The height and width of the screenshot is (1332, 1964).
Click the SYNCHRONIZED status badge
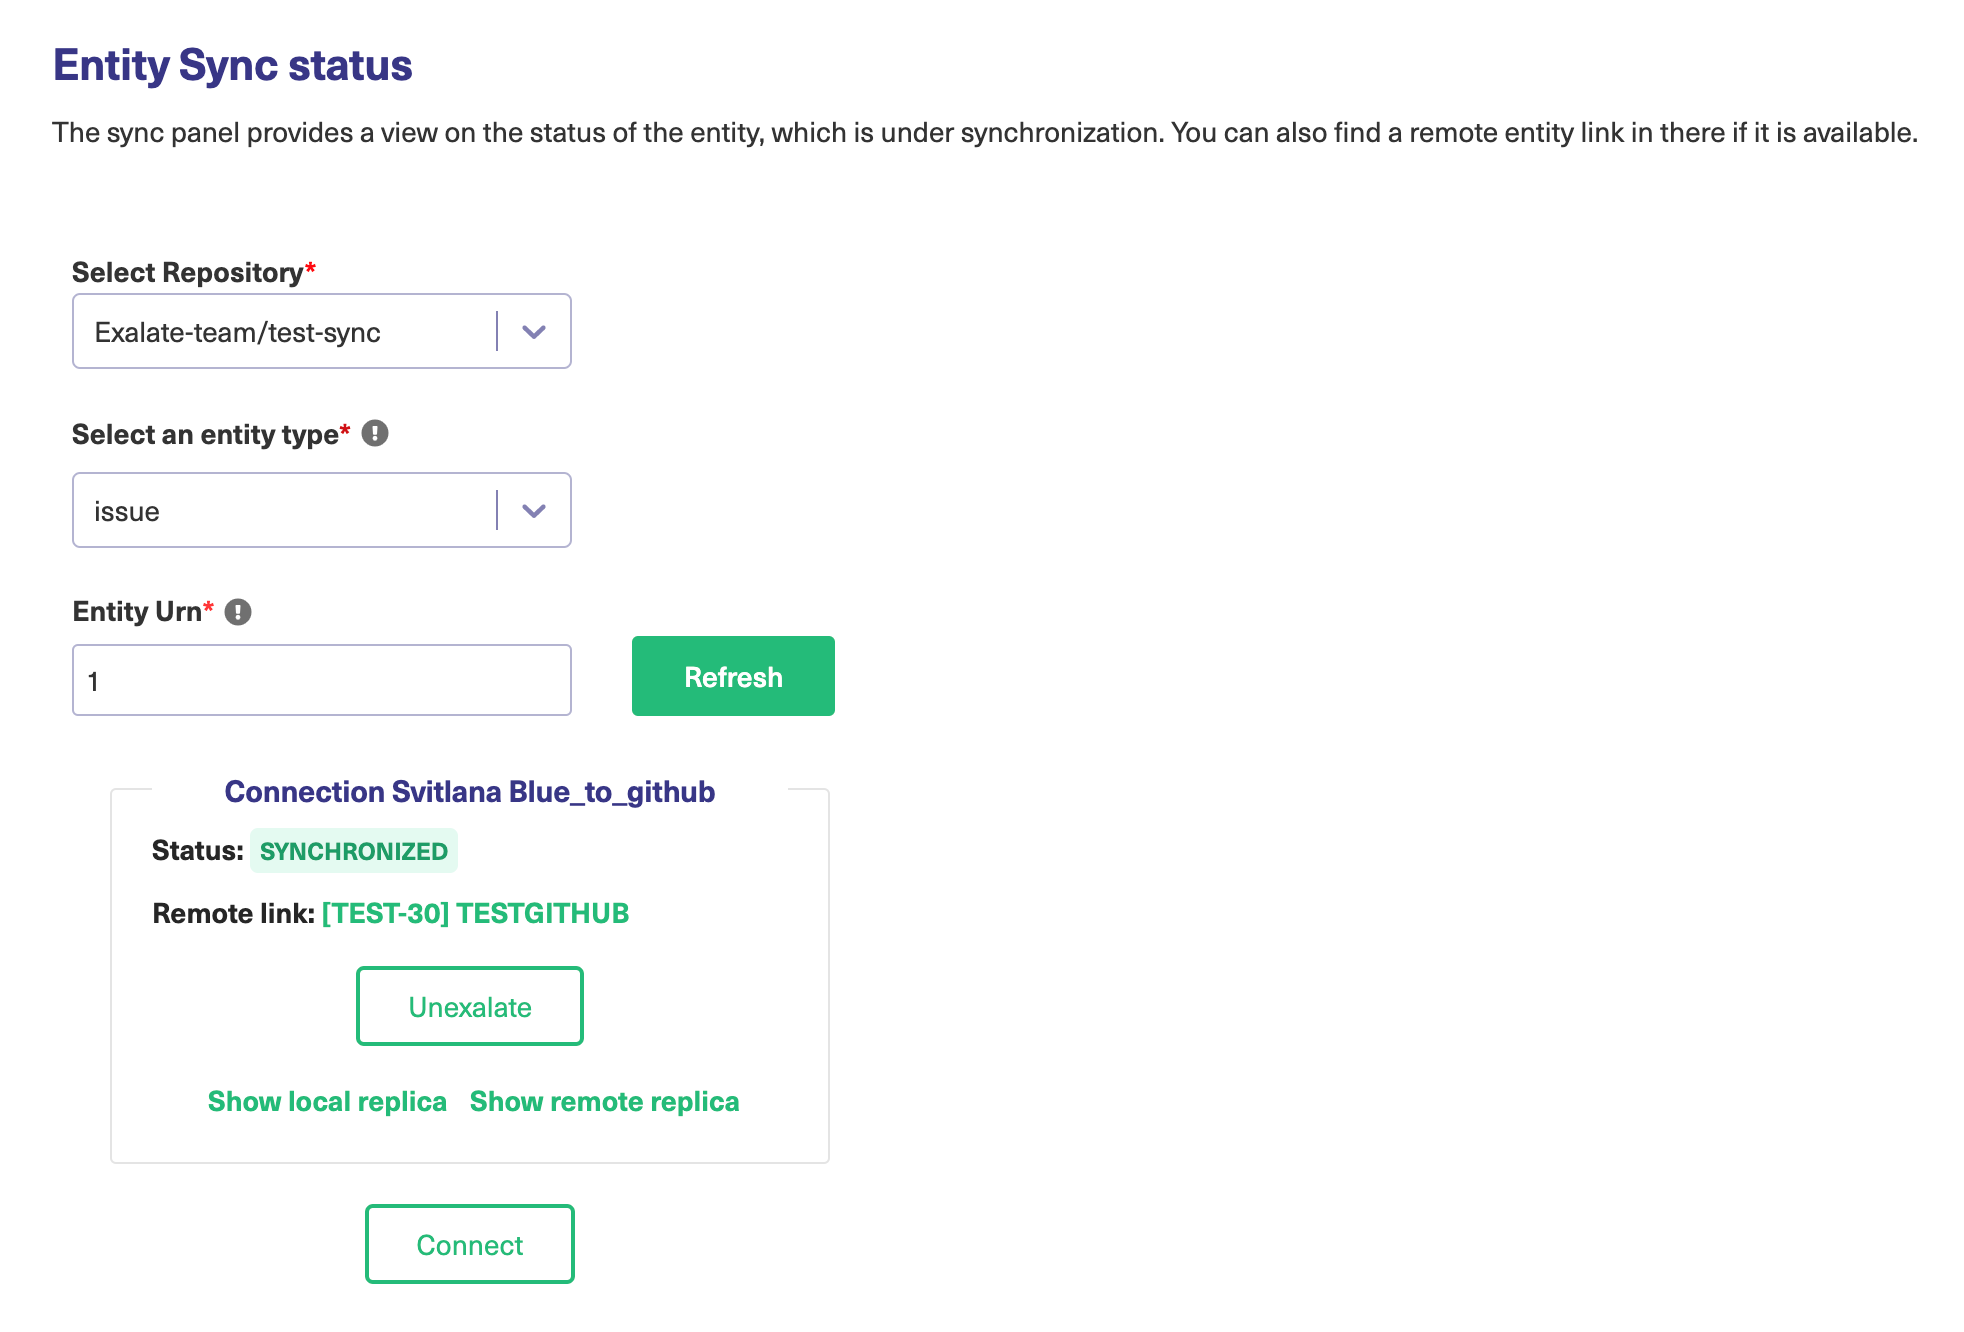[x=353, y=851]
